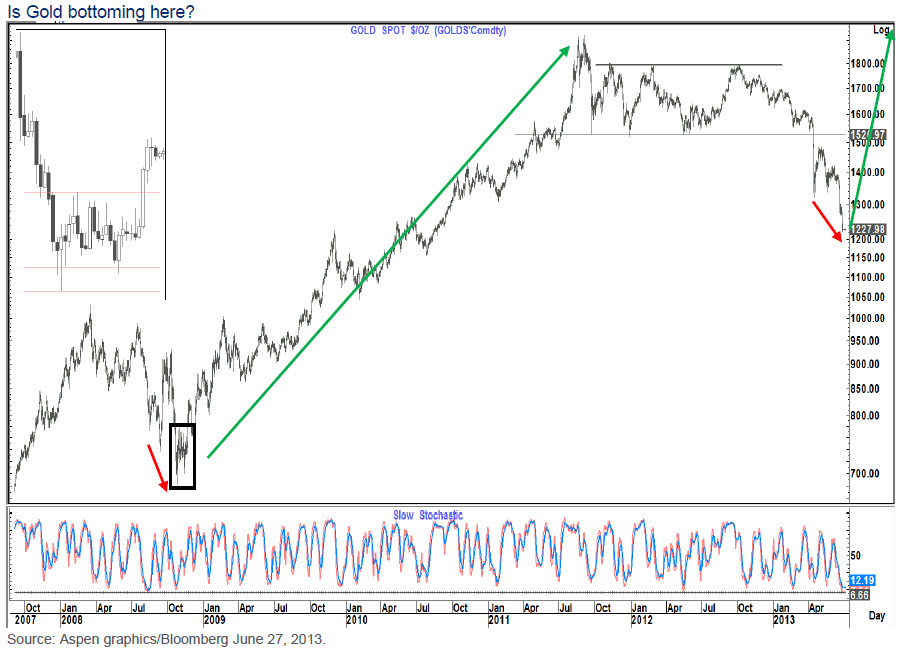Click the 1522.97 support level price tag

coord(869,134)
